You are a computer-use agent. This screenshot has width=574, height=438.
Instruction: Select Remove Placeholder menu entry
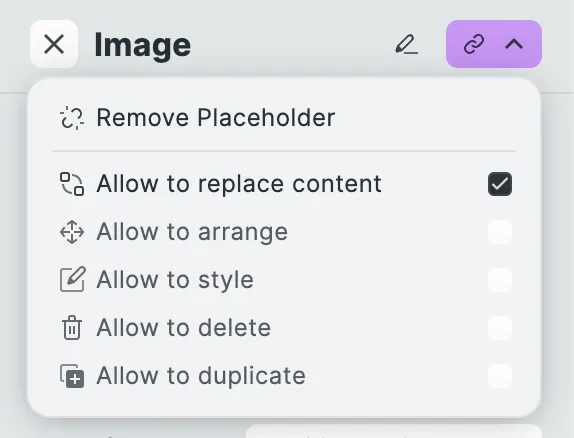[284, 118]
